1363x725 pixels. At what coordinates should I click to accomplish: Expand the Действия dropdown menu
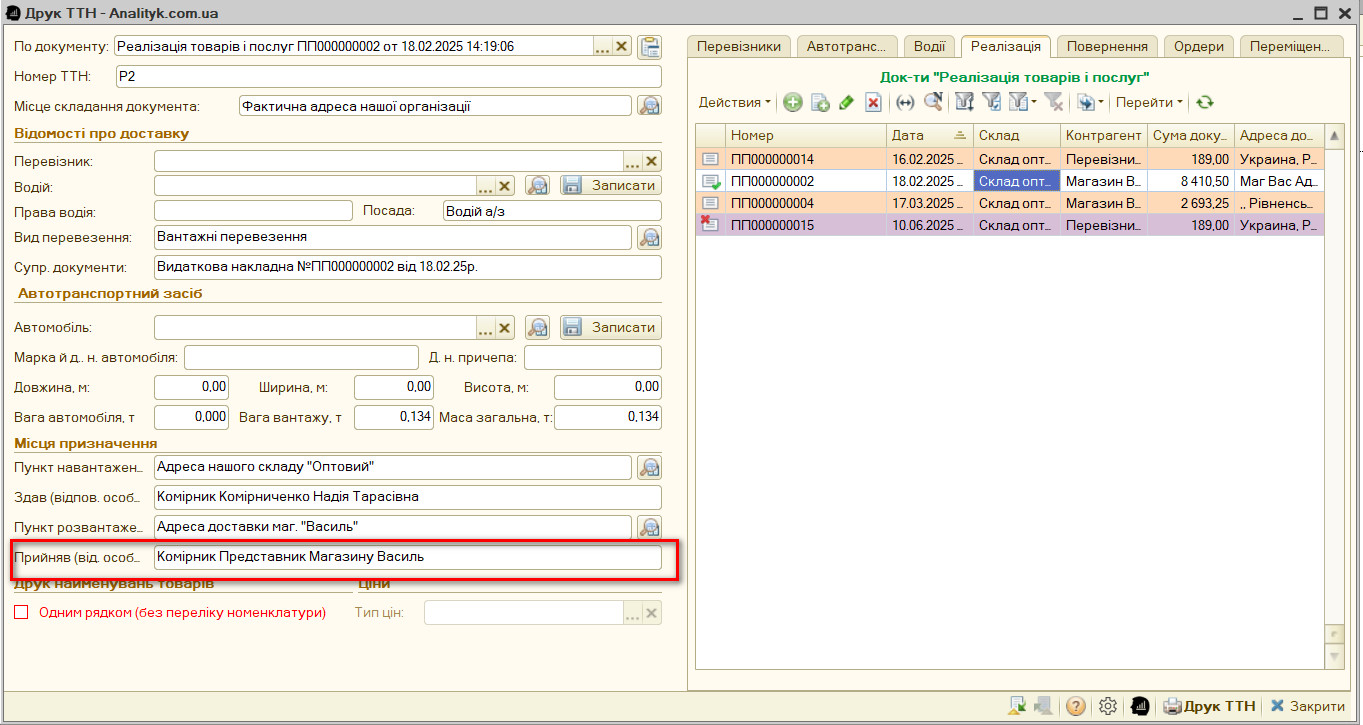735,102
